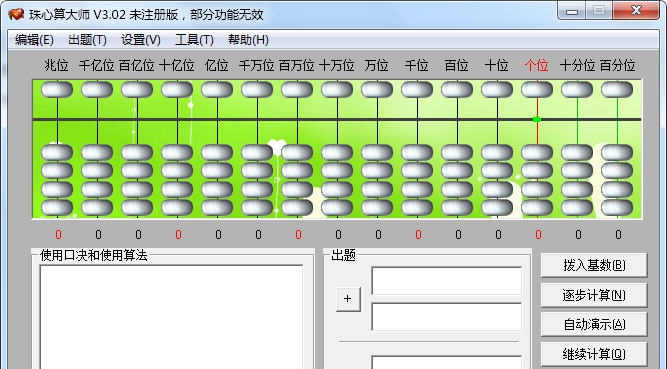The height and width of the screenshot is (369, 667).
Task: Open the 工具(T) menu
Action: [194, 40]
